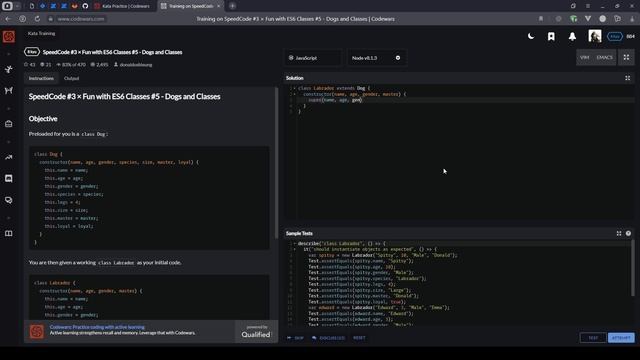Image resolution: width=640 pixels, height=360 pixels.
Task: Bookmark page with address bar bookmark icon
Action: 541,19
